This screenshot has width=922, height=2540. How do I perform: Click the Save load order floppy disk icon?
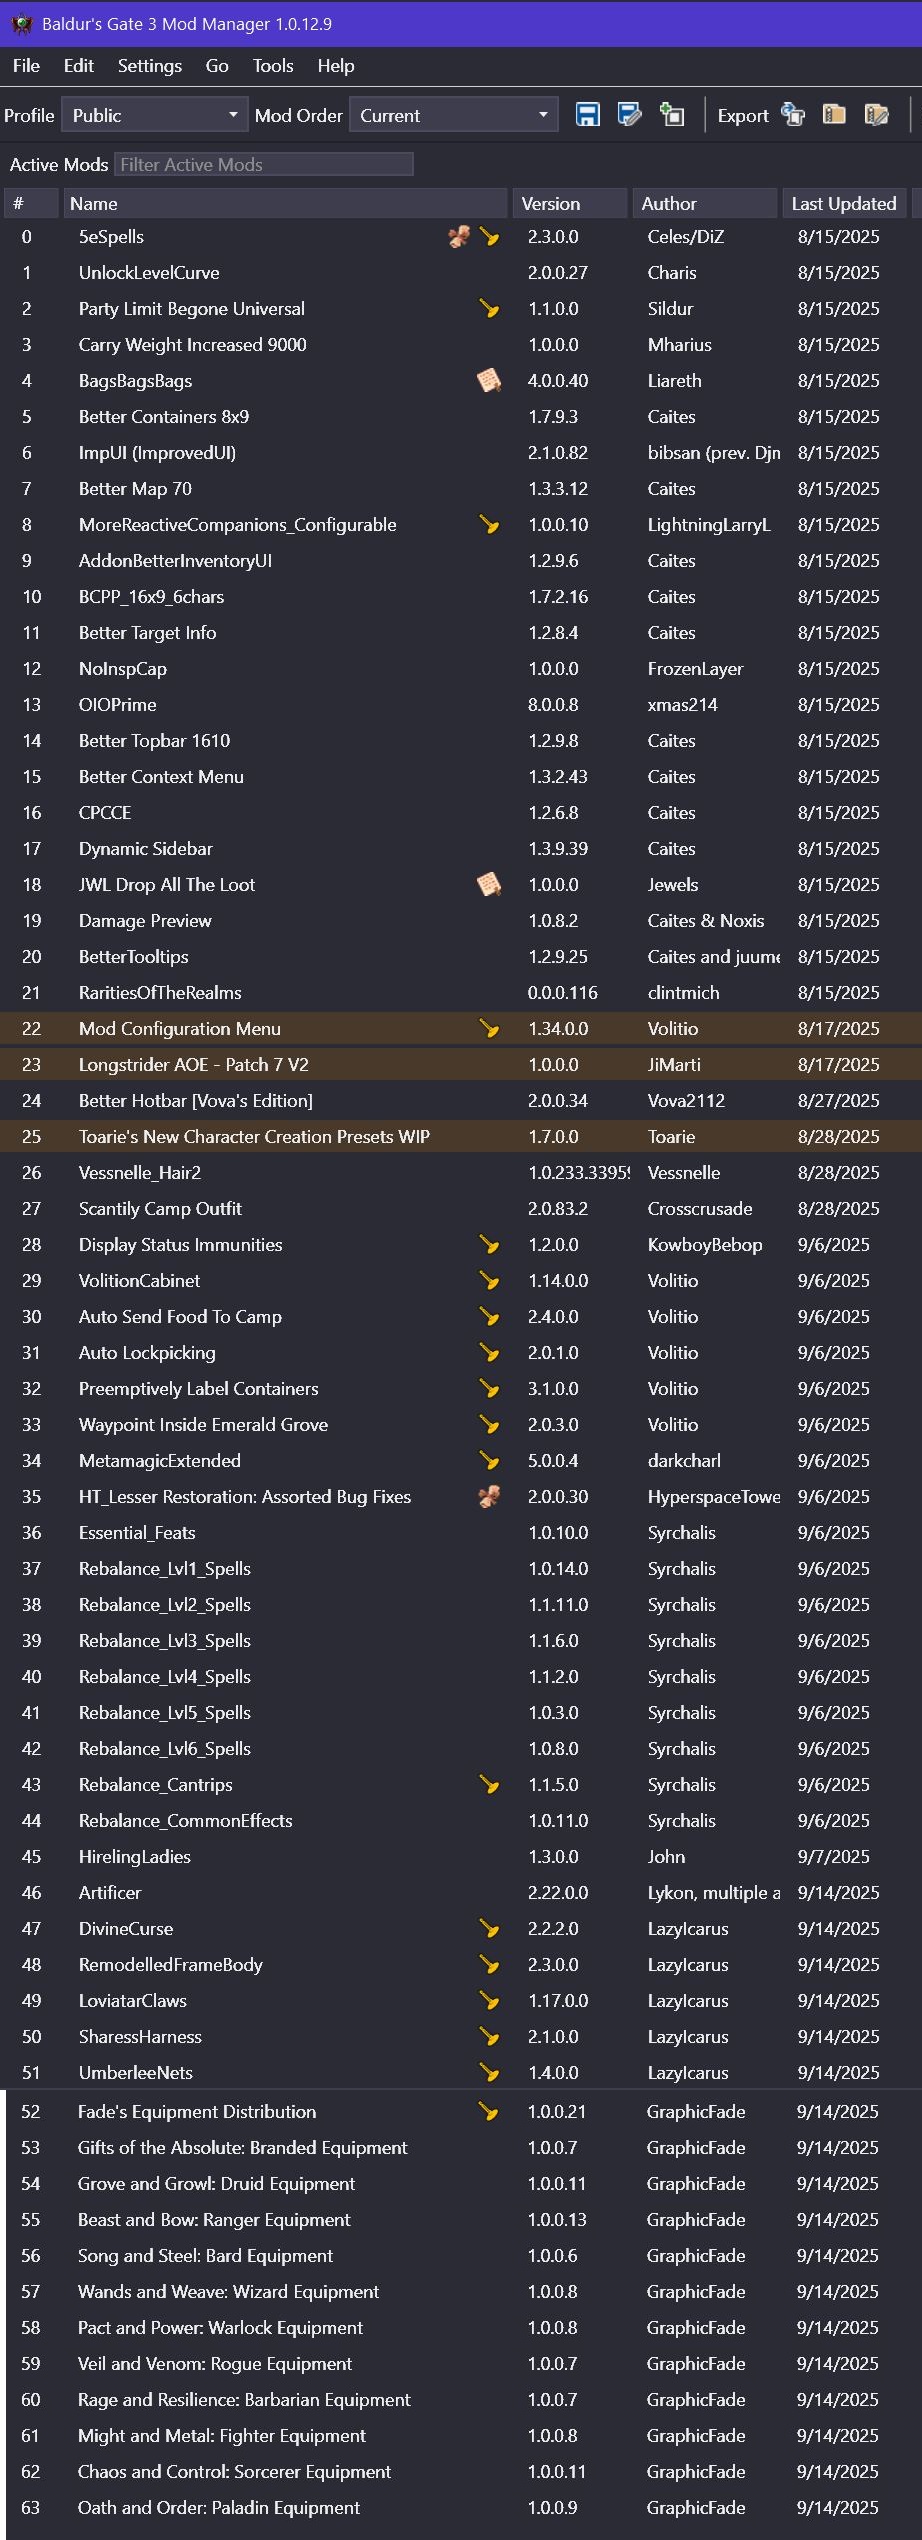587,115
